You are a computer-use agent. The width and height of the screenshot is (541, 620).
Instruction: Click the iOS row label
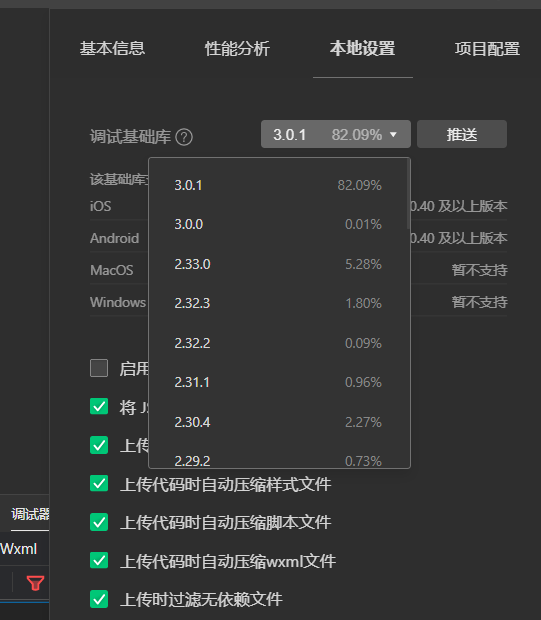[x=100, y=206]
